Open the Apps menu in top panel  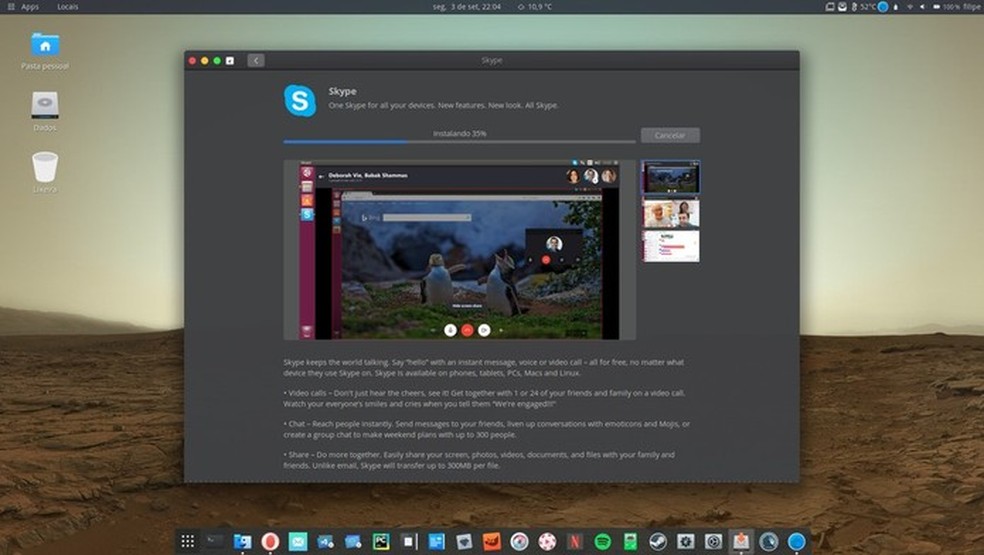click(x=23, y=7)
